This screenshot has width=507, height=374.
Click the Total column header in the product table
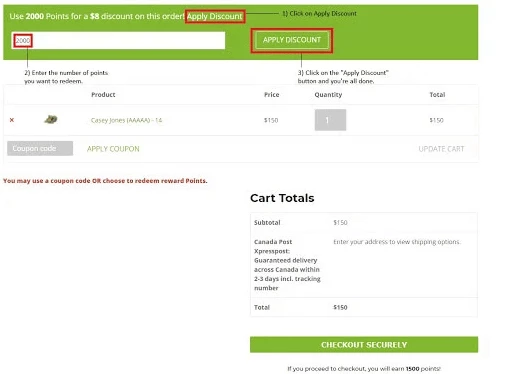(437, 95)
